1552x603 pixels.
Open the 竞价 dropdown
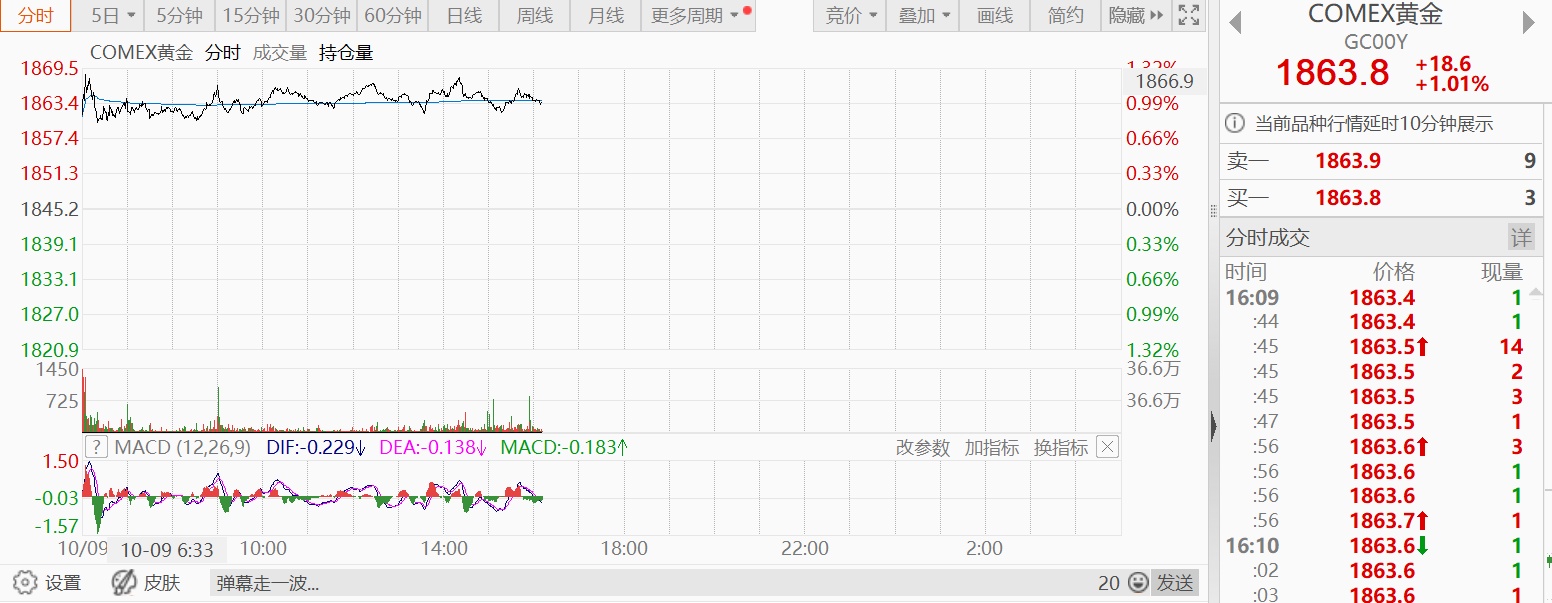(851, 15)
